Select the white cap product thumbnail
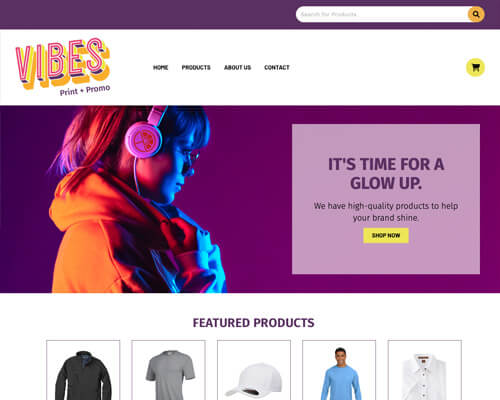500x400 pixels. coord(254,370)
